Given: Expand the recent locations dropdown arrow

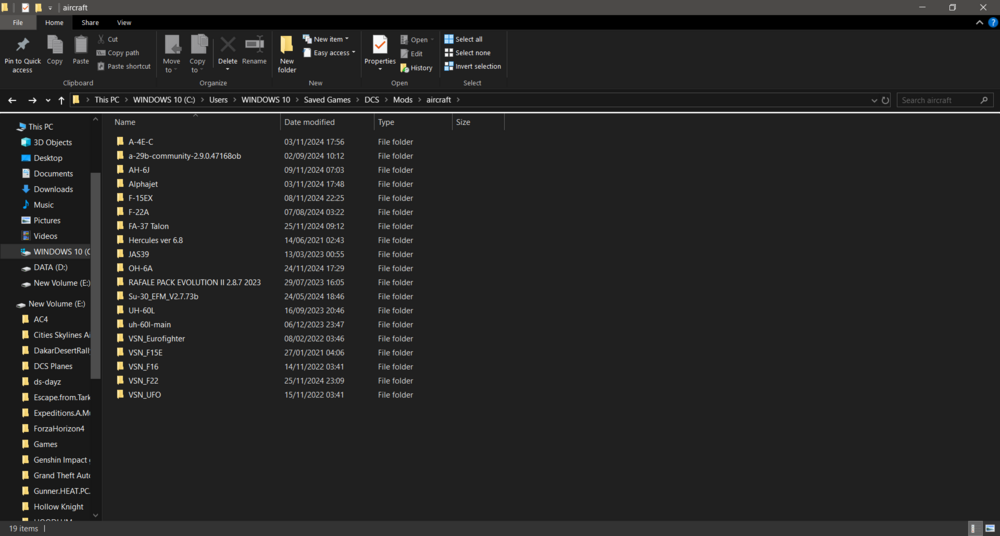Looking at the screenshot, I should 48,101.
